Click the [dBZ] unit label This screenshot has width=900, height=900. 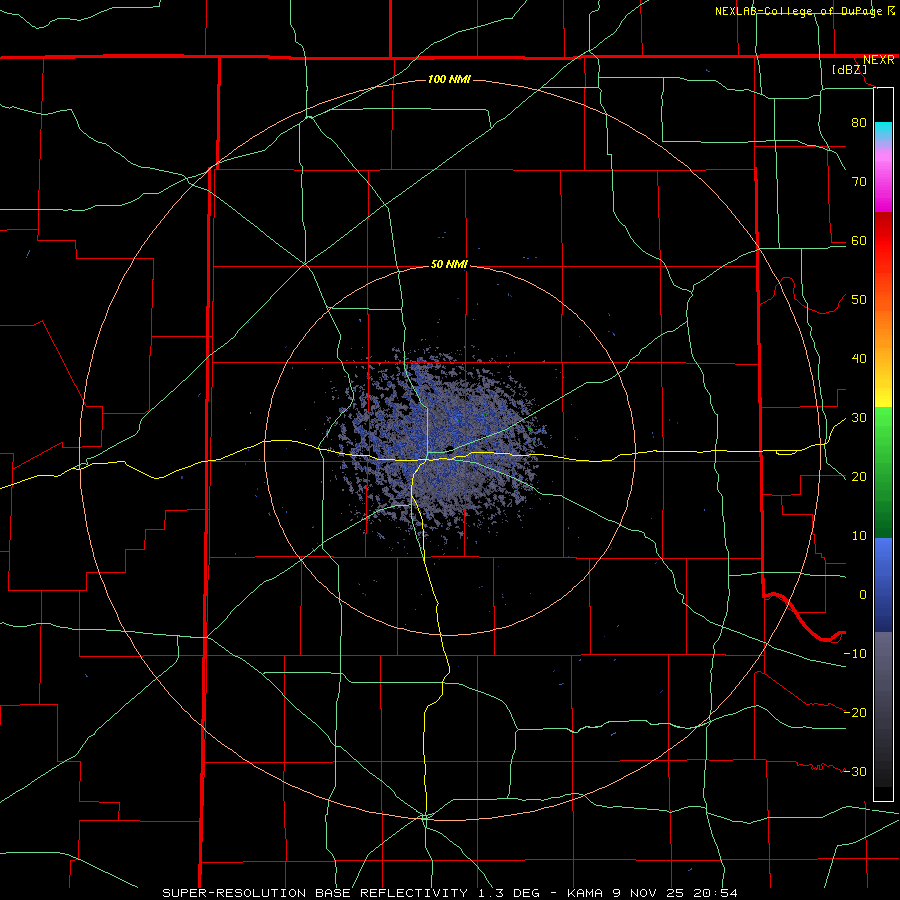(x=849, y=70)
